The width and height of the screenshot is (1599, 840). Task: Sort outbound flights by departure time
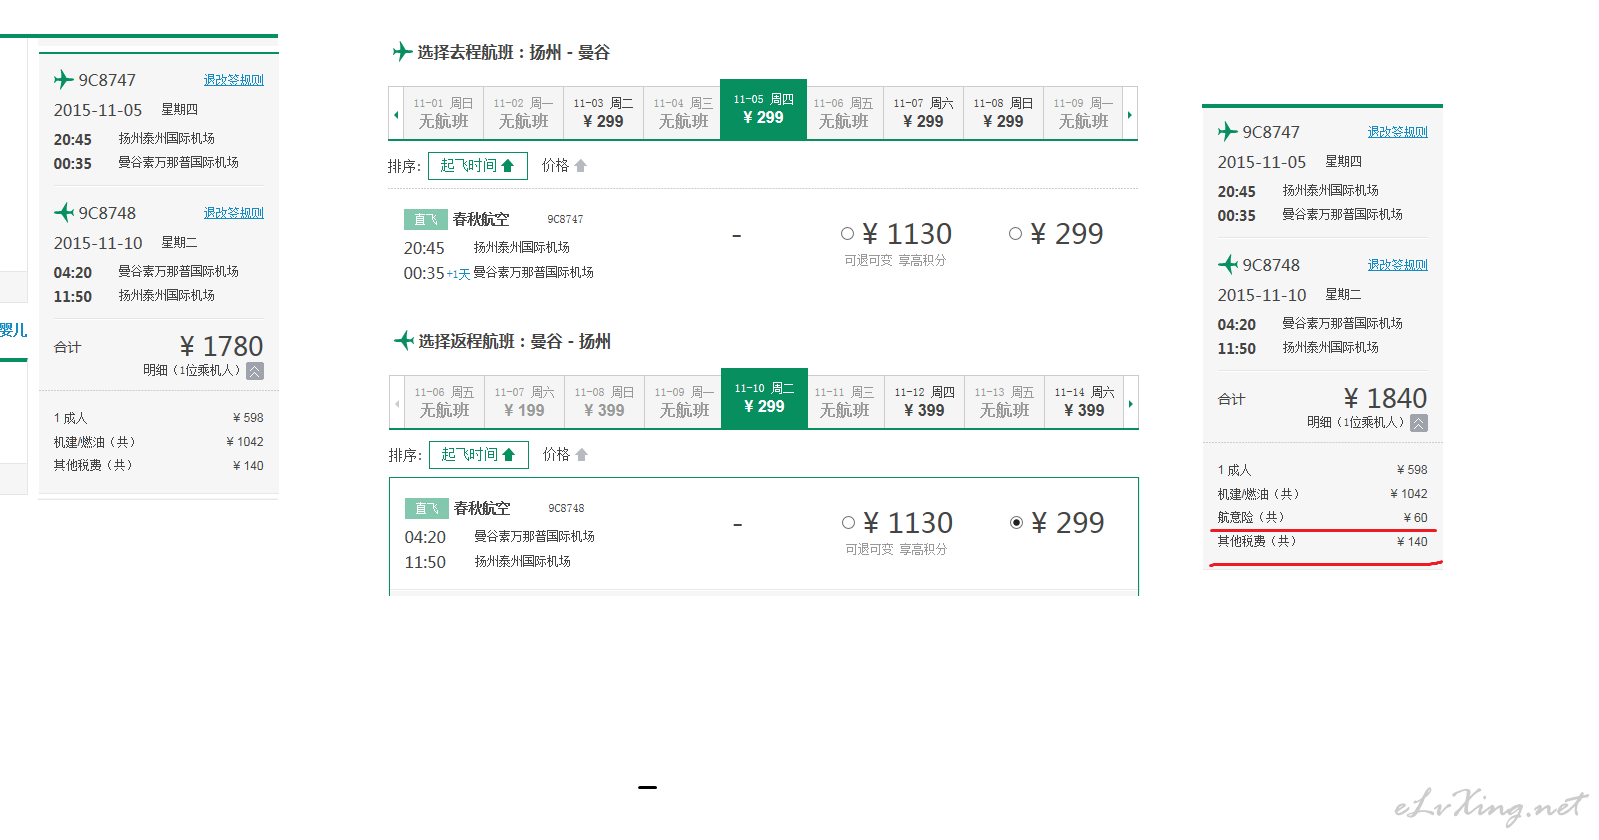pyautogui.click(x=478, y=166)
